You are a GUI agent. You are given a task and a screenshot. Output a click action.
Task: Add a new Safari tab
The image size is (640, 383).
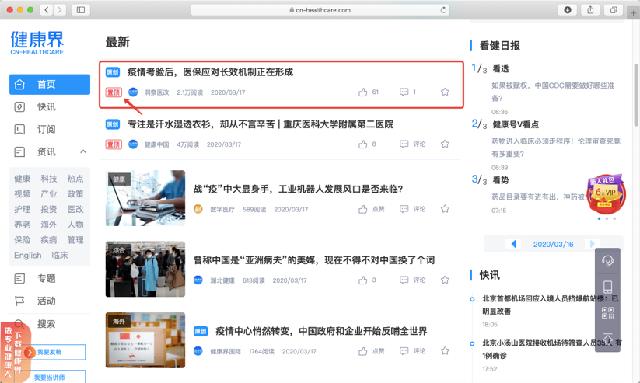[x=633, y=12]
